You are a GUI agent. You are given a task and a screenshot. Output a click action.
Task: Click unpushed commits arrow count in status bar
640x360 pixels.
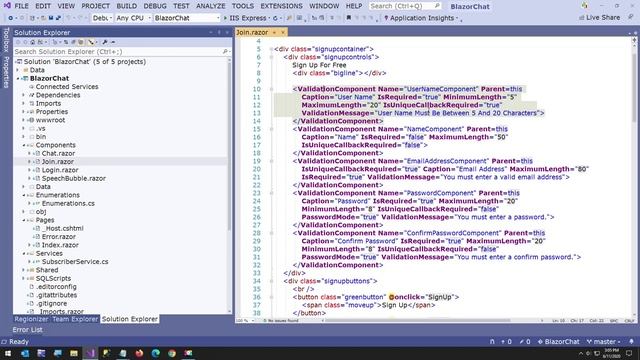click(506, 341)
